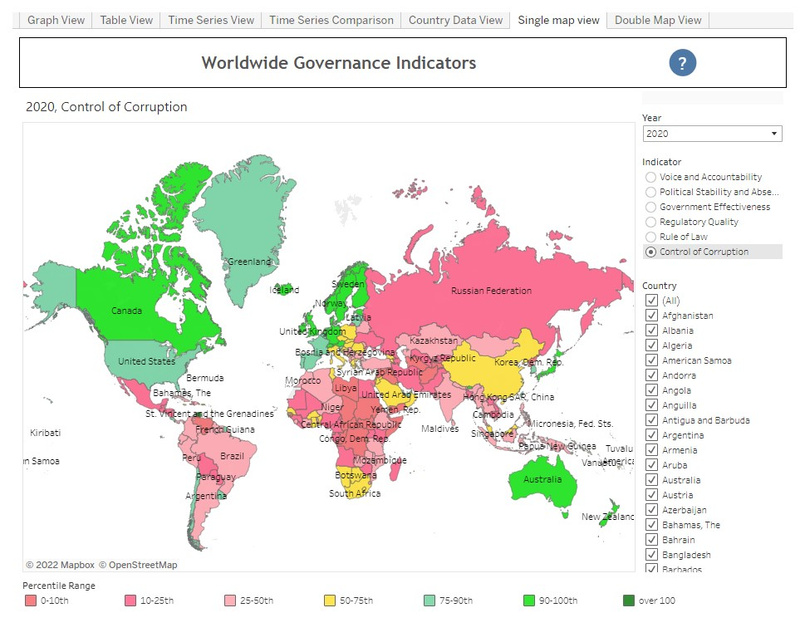This screenshot has width=800, height=617.
Task: Click the 0-10th percentile legend swatch
Action: 32,601
